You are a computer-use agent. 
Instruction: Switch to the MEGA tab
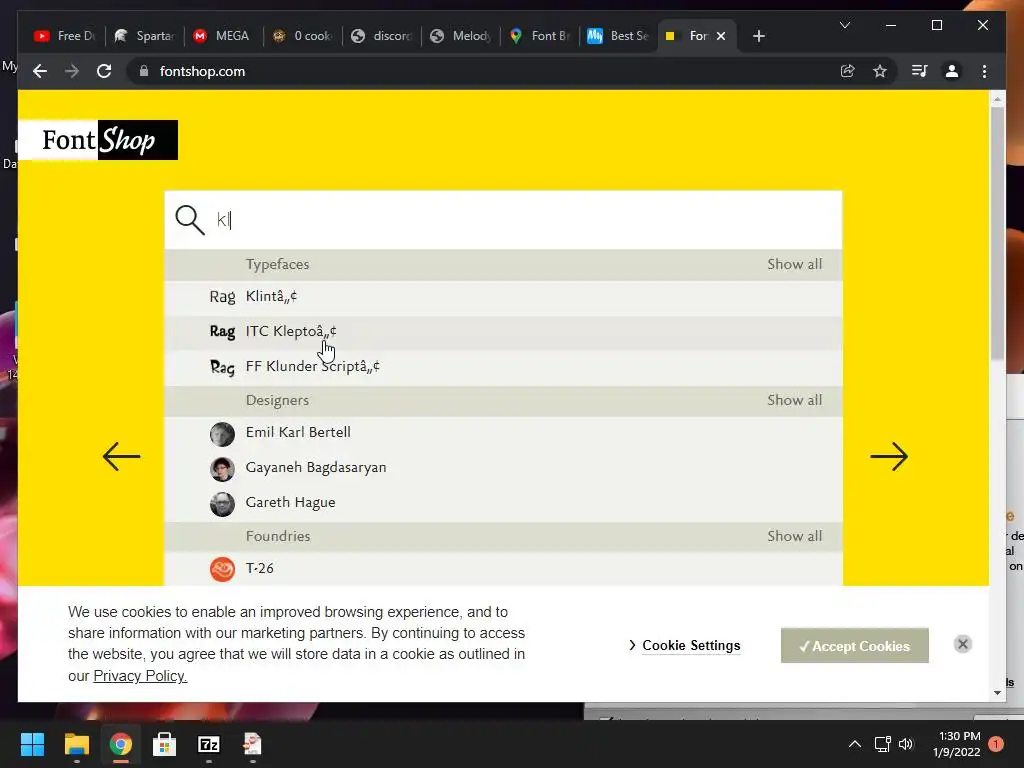click(x=223, y=36)
